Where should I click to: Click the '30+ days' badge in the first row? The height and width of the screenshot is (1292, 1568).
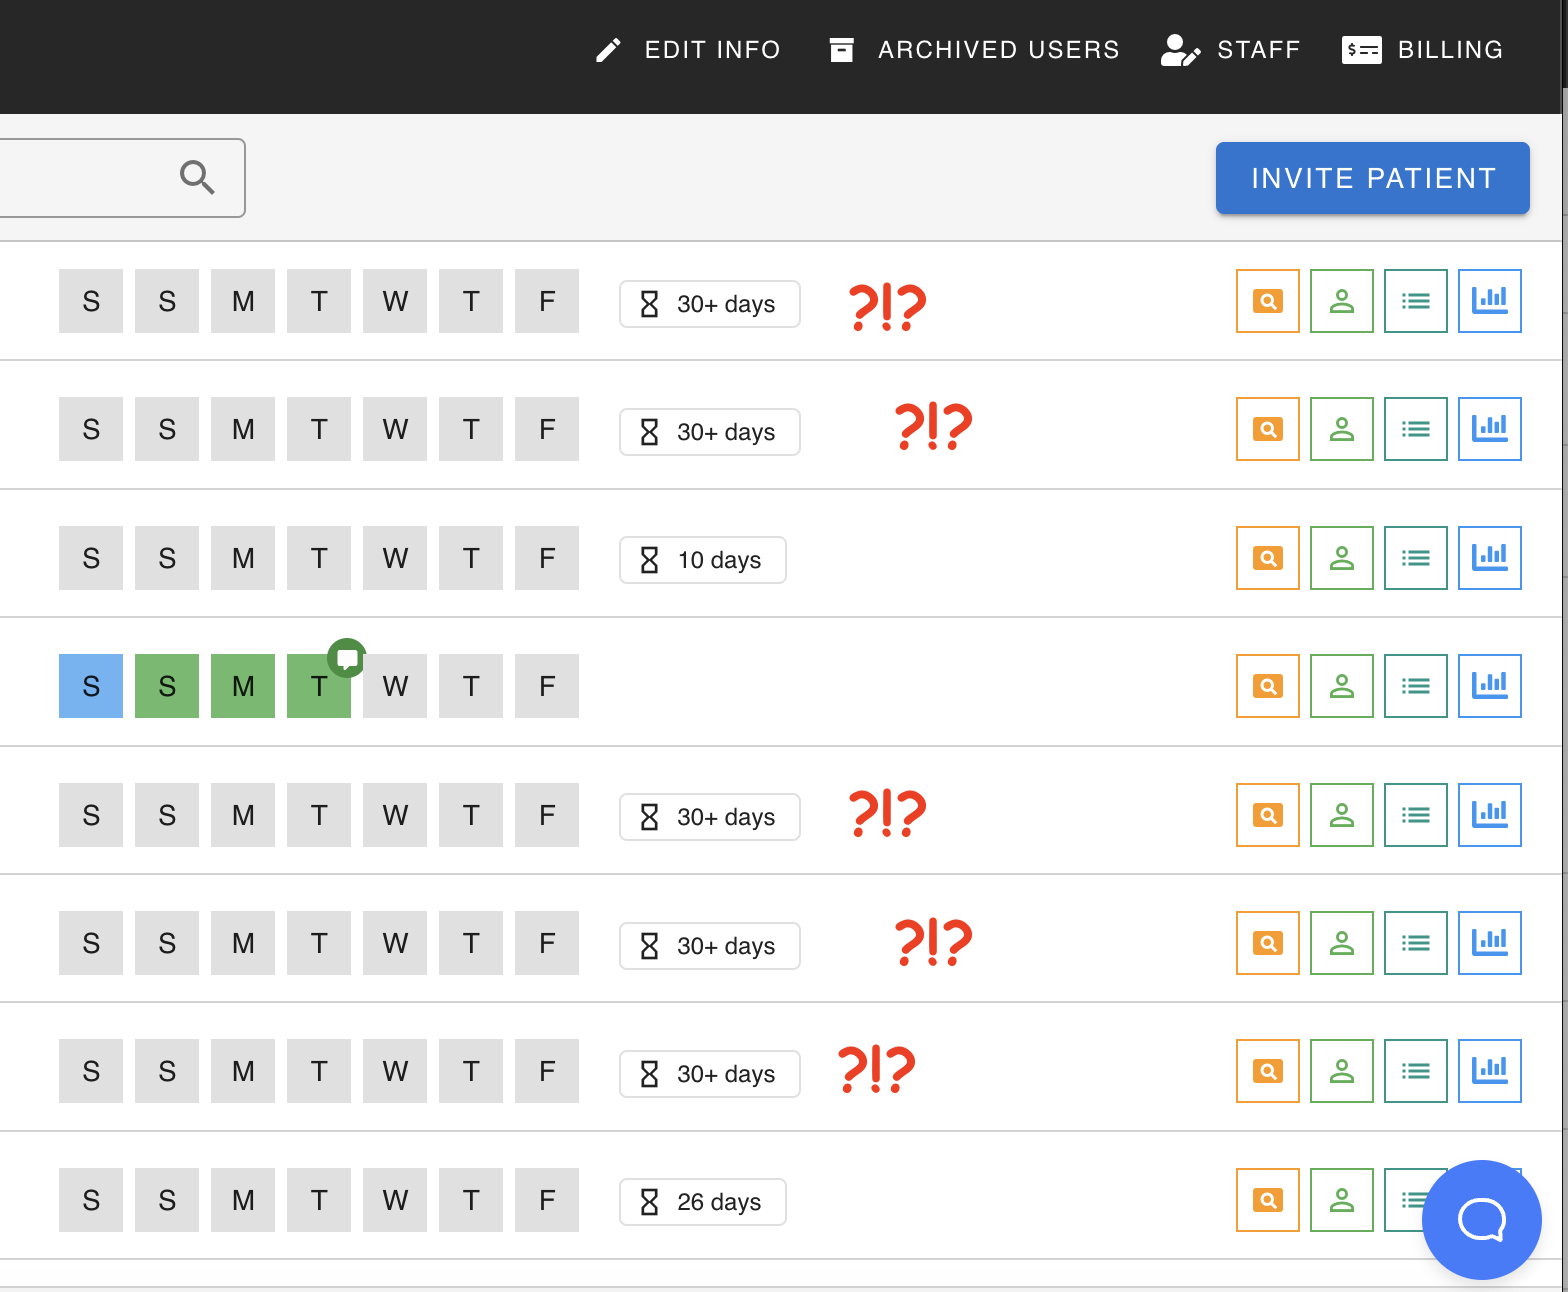(710, 304)
